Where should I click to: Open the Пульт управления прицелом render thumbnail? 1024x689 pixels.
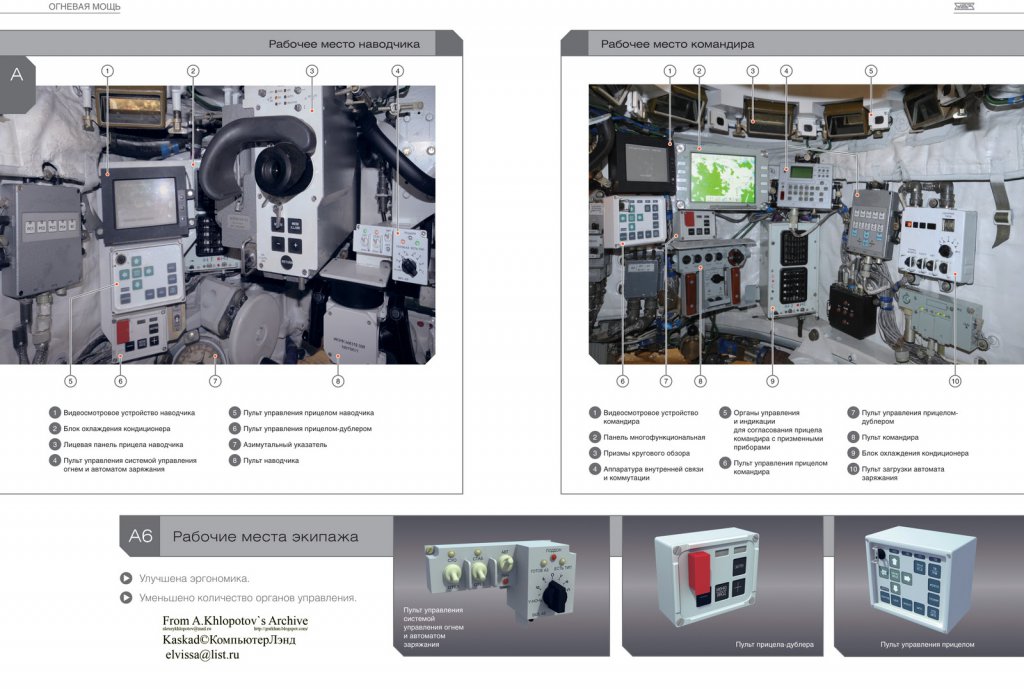point(920,583)
